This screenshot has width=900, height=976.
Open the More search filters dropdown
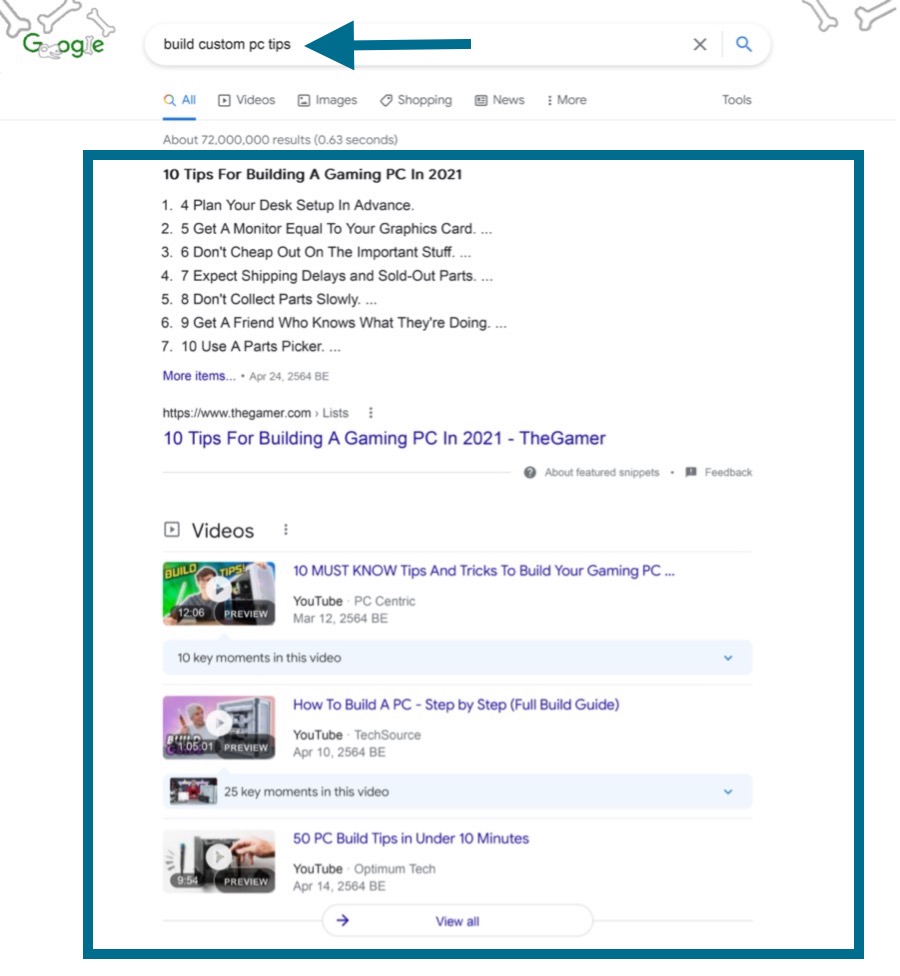coord(567,100)
